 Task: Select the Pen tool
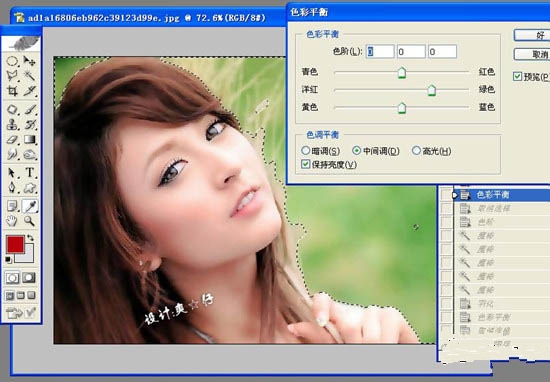pos(12,187)
